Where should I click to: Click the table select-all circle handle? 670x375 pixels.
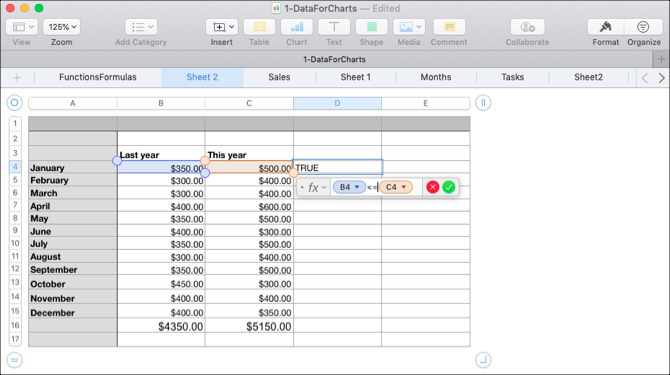pos(14,103)
